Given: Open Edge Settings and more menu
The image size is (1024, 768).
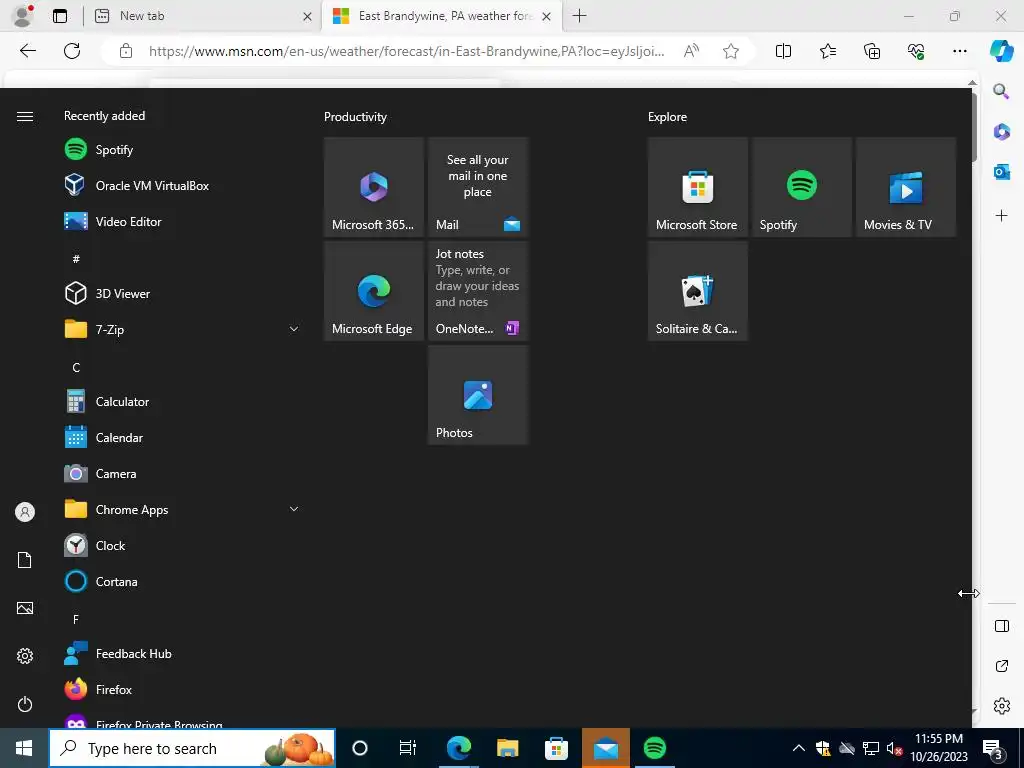Looking at the screenshot, I should coord(959,51).
